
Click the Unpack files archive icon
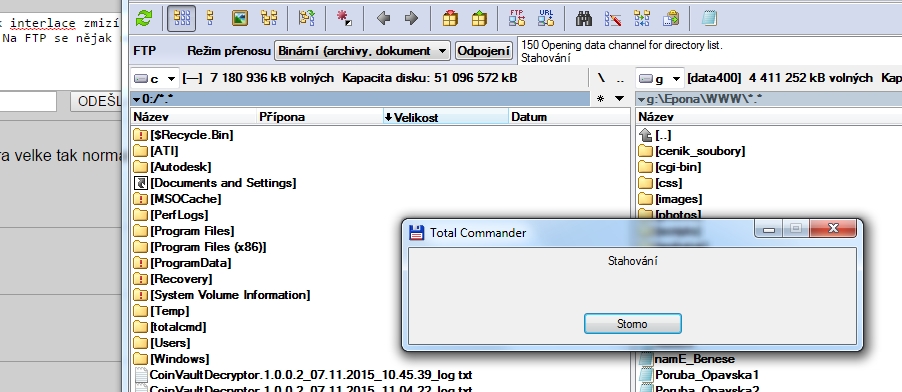479,19
